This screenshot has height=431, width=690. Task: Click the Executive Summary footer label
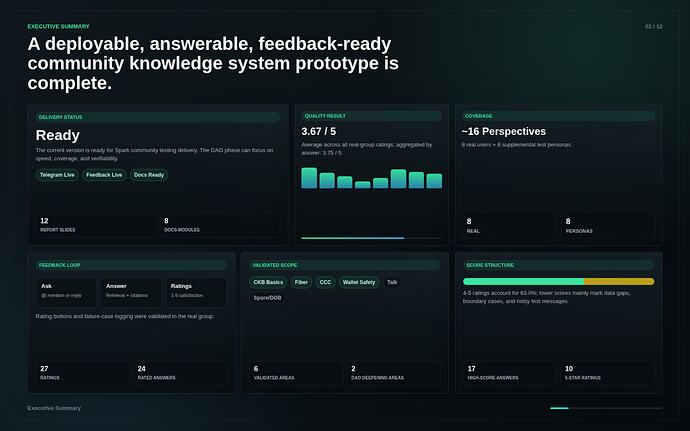click(x=54, y=408)
